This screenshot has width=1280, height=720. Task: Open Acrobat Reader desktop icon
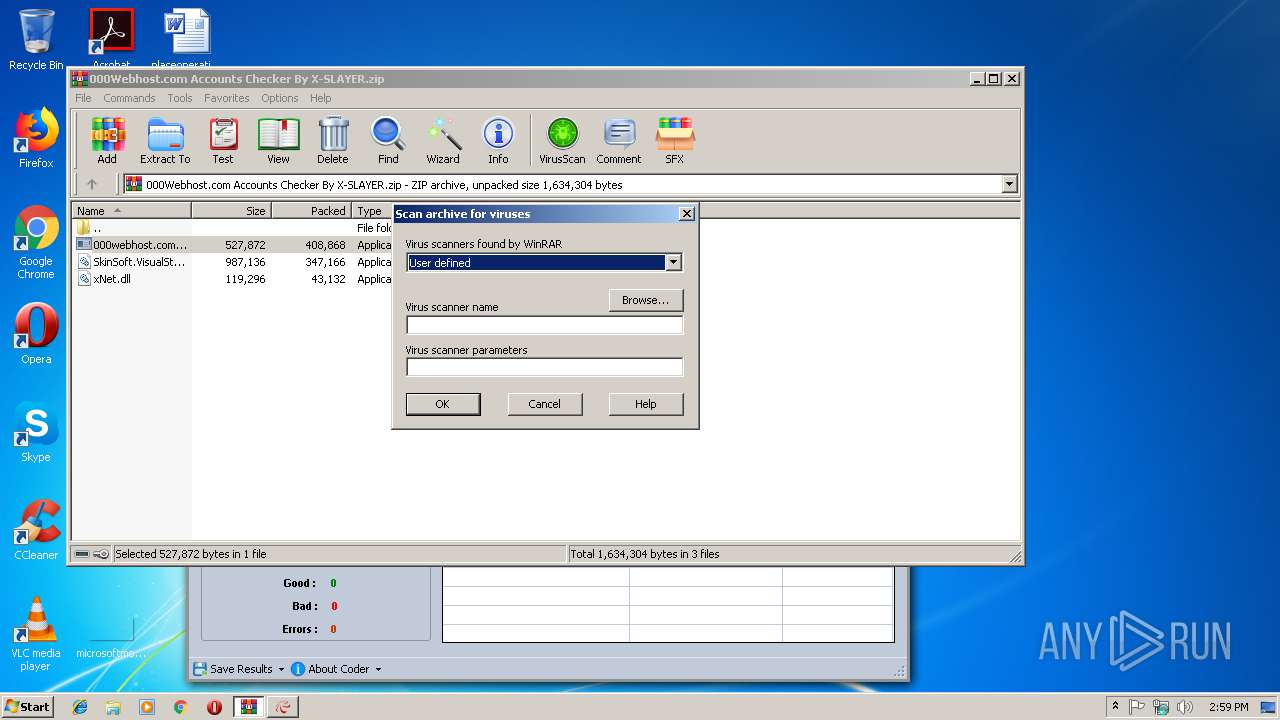(111, 38)
